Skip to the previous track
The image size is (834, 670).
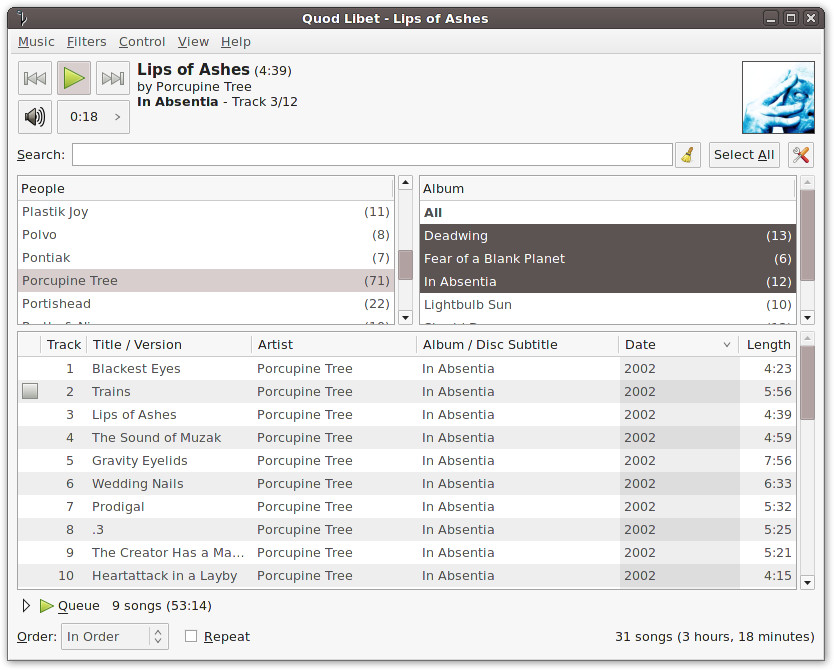(x=35, y=79)
